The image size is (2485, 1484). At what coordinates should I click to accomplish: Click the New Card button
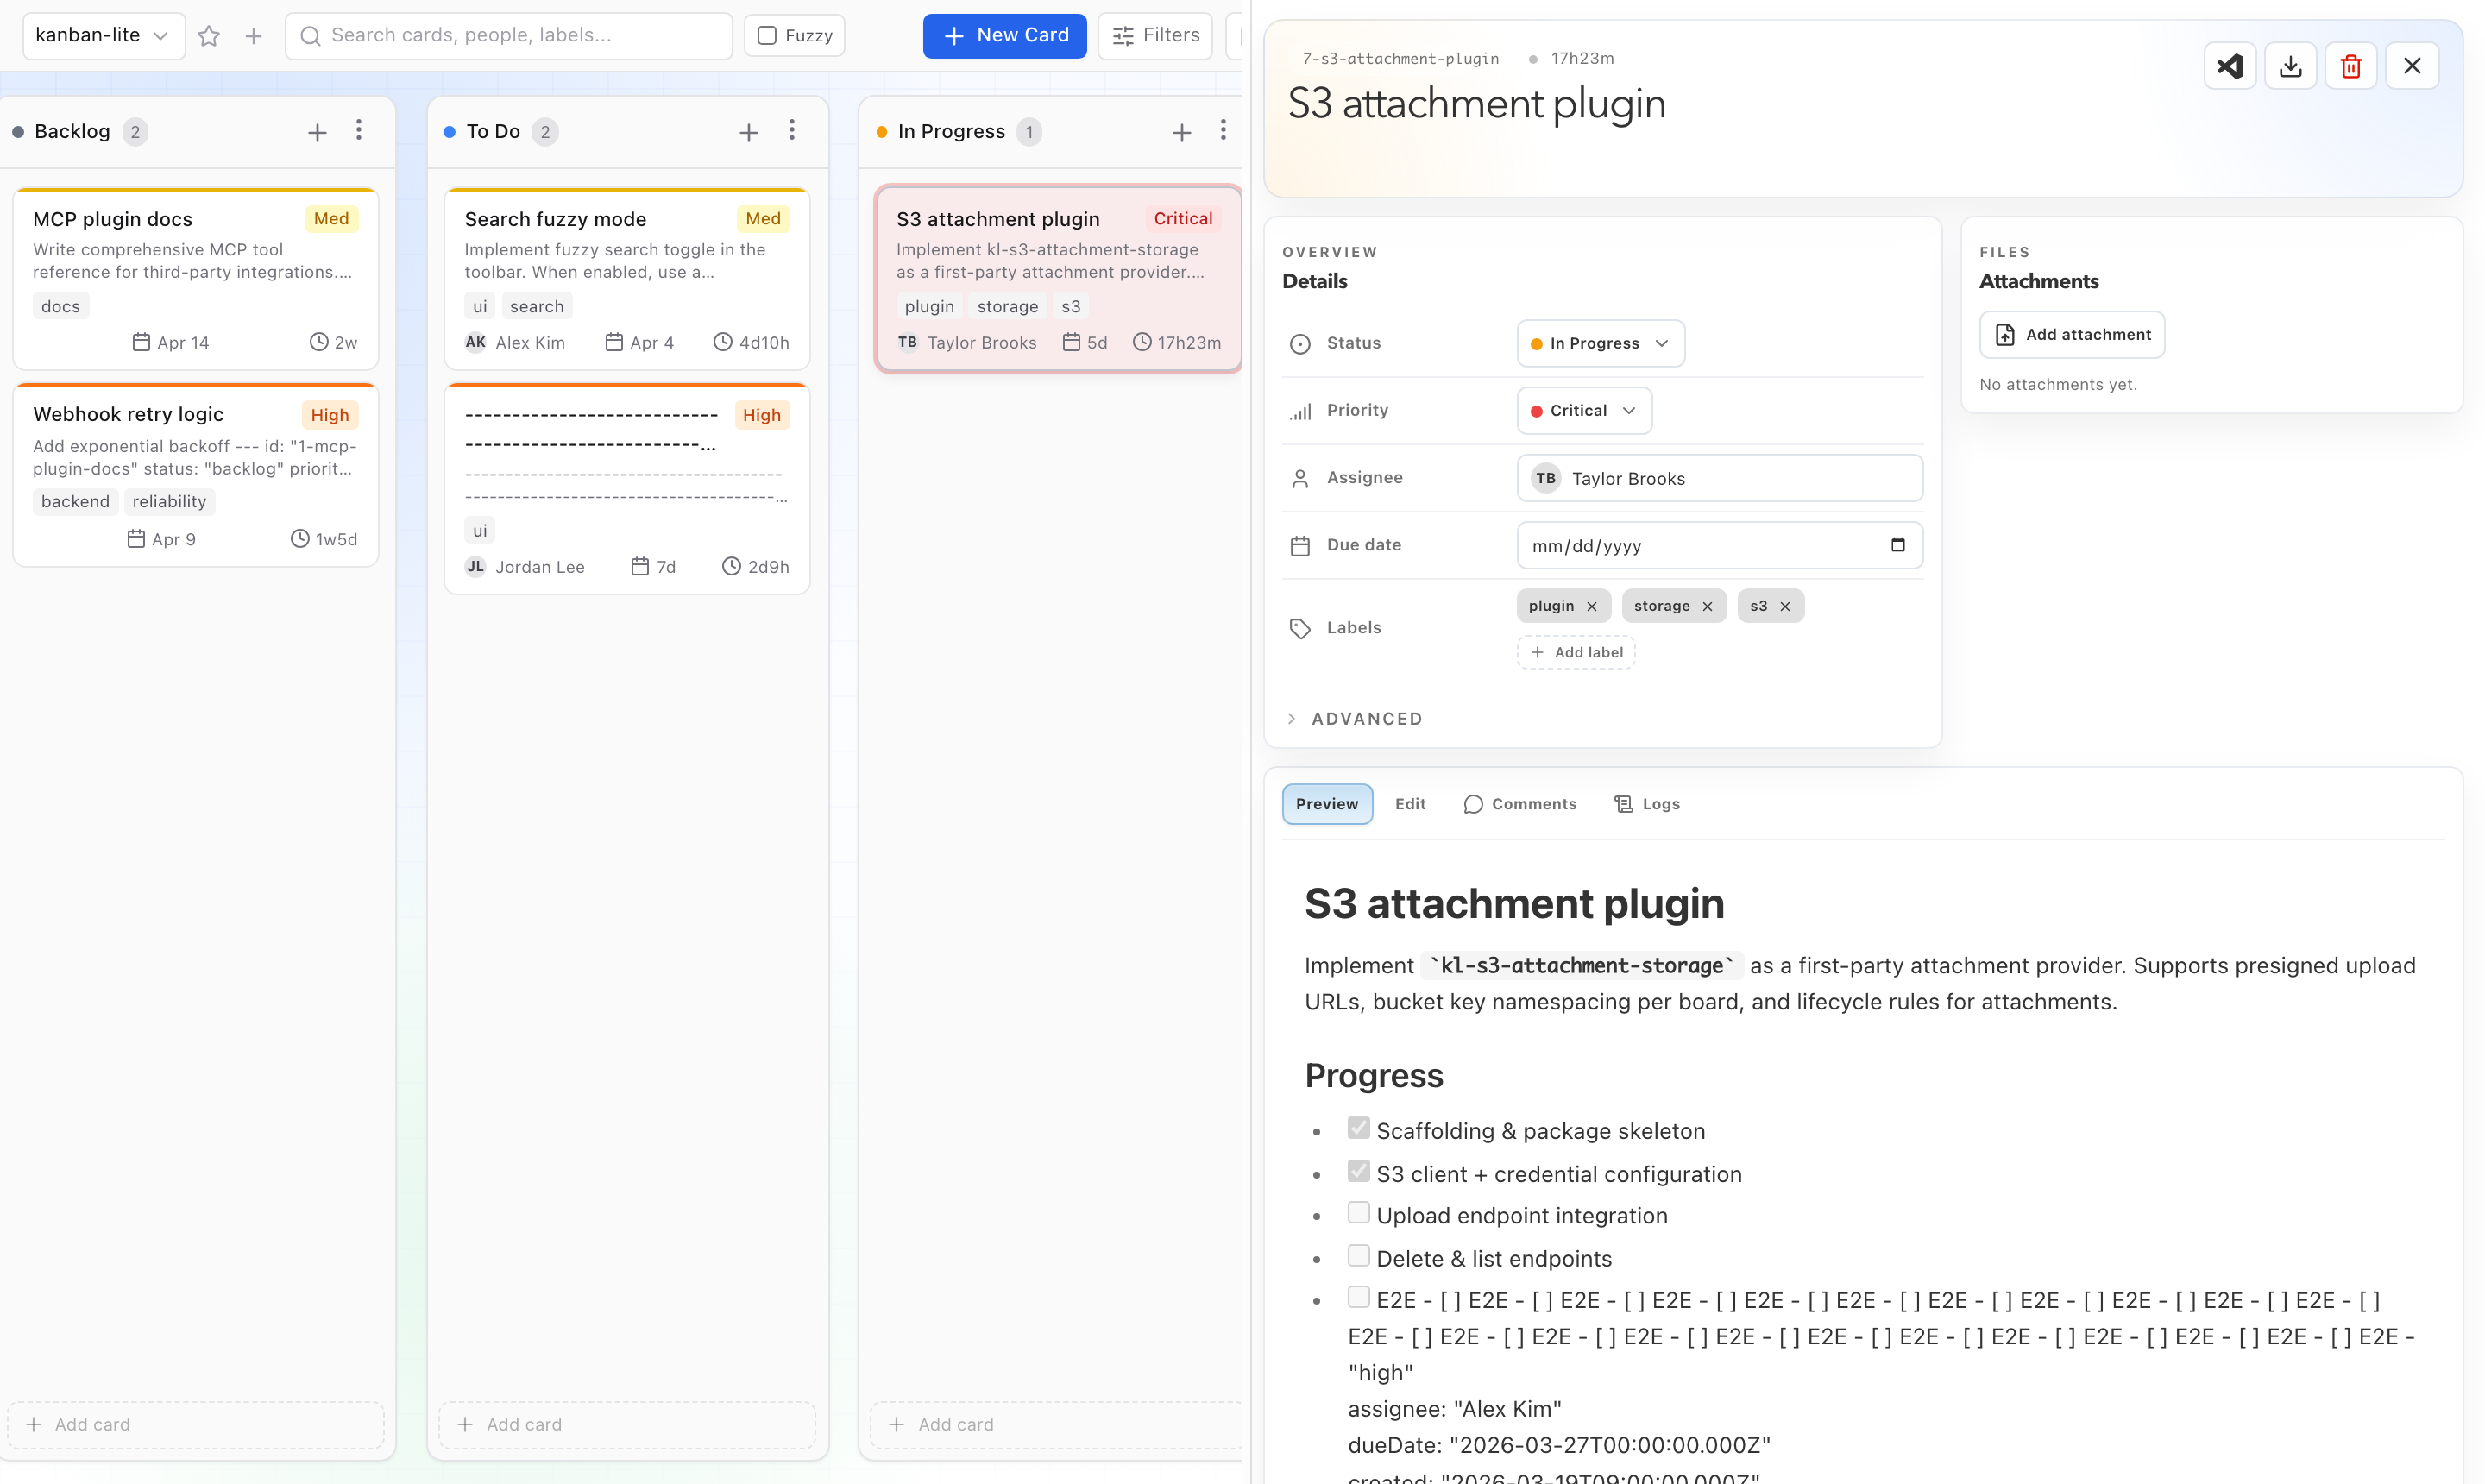tap(1004, 35)
